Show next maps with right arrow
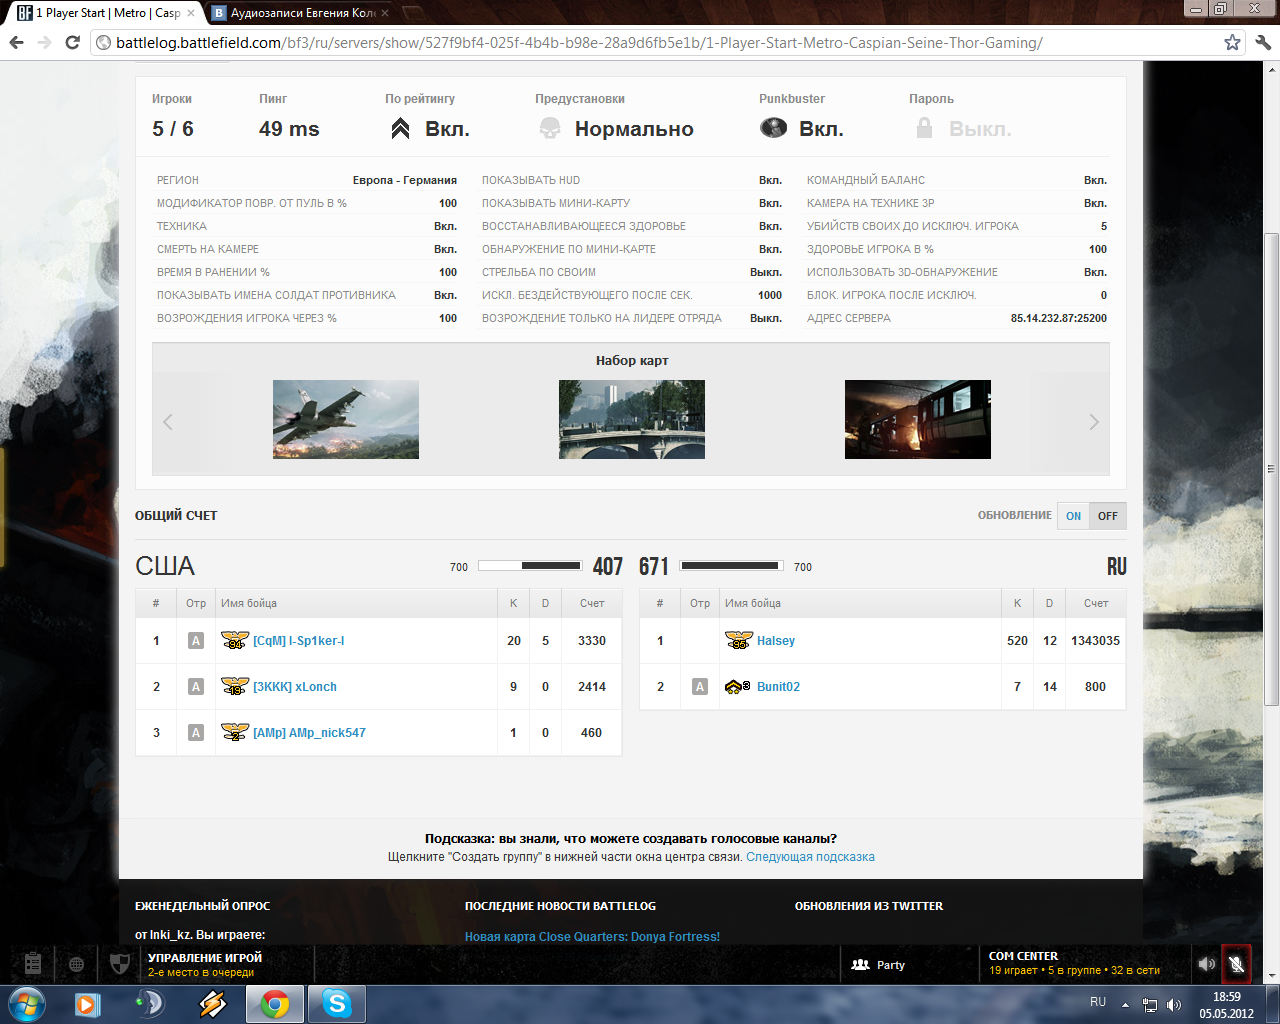Viewport: 1280px width, 1024px height. pos(1094,422)
